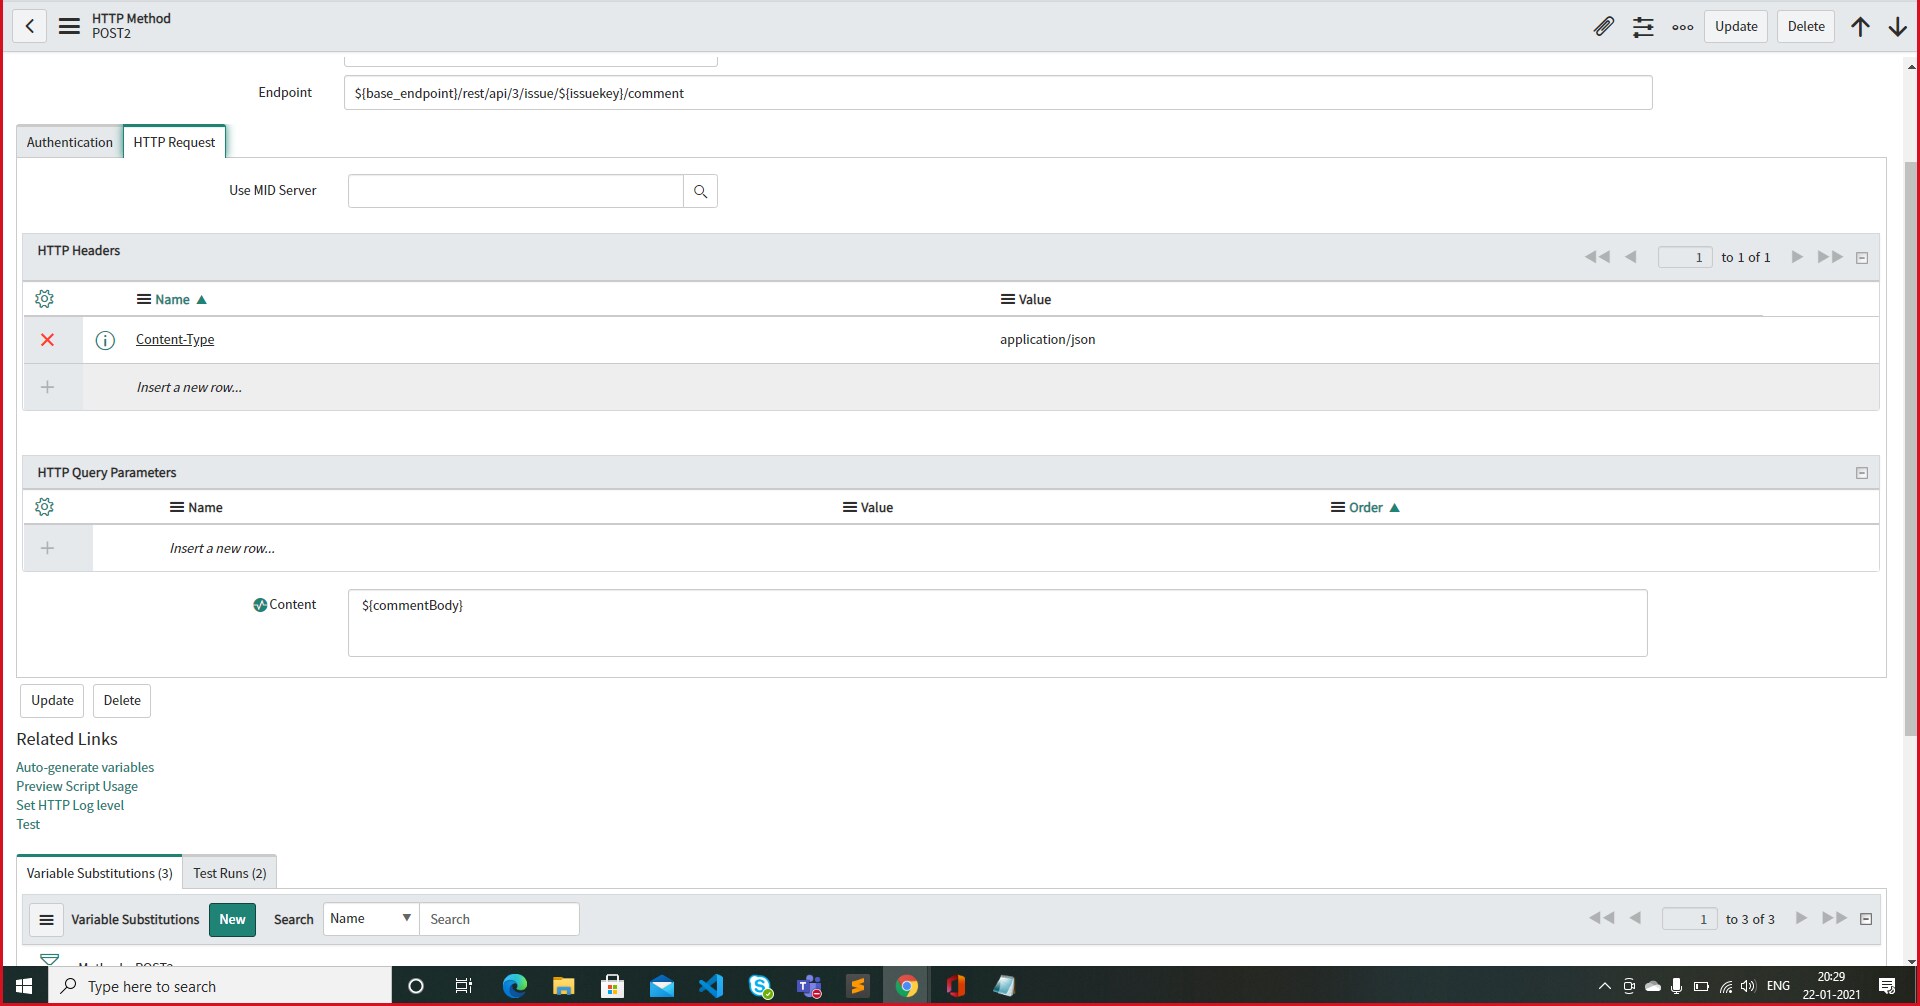Go to the next page of HTTP Headers
This screenshot has height=1006, width=1920.
pyautogui.click(x=1797, y=257)
